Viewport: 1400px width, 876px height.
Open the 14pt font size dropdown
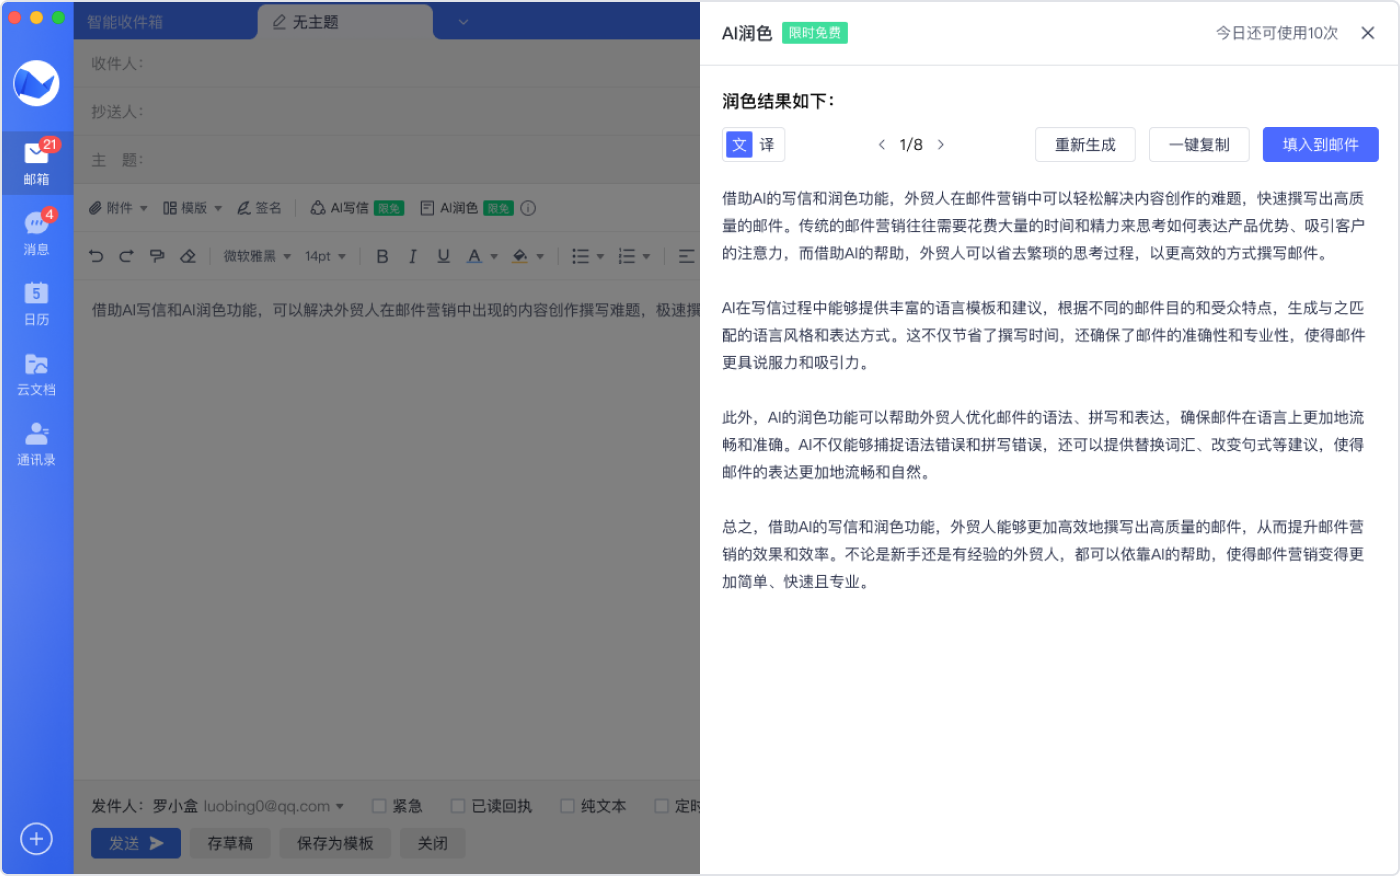point(325,256)
